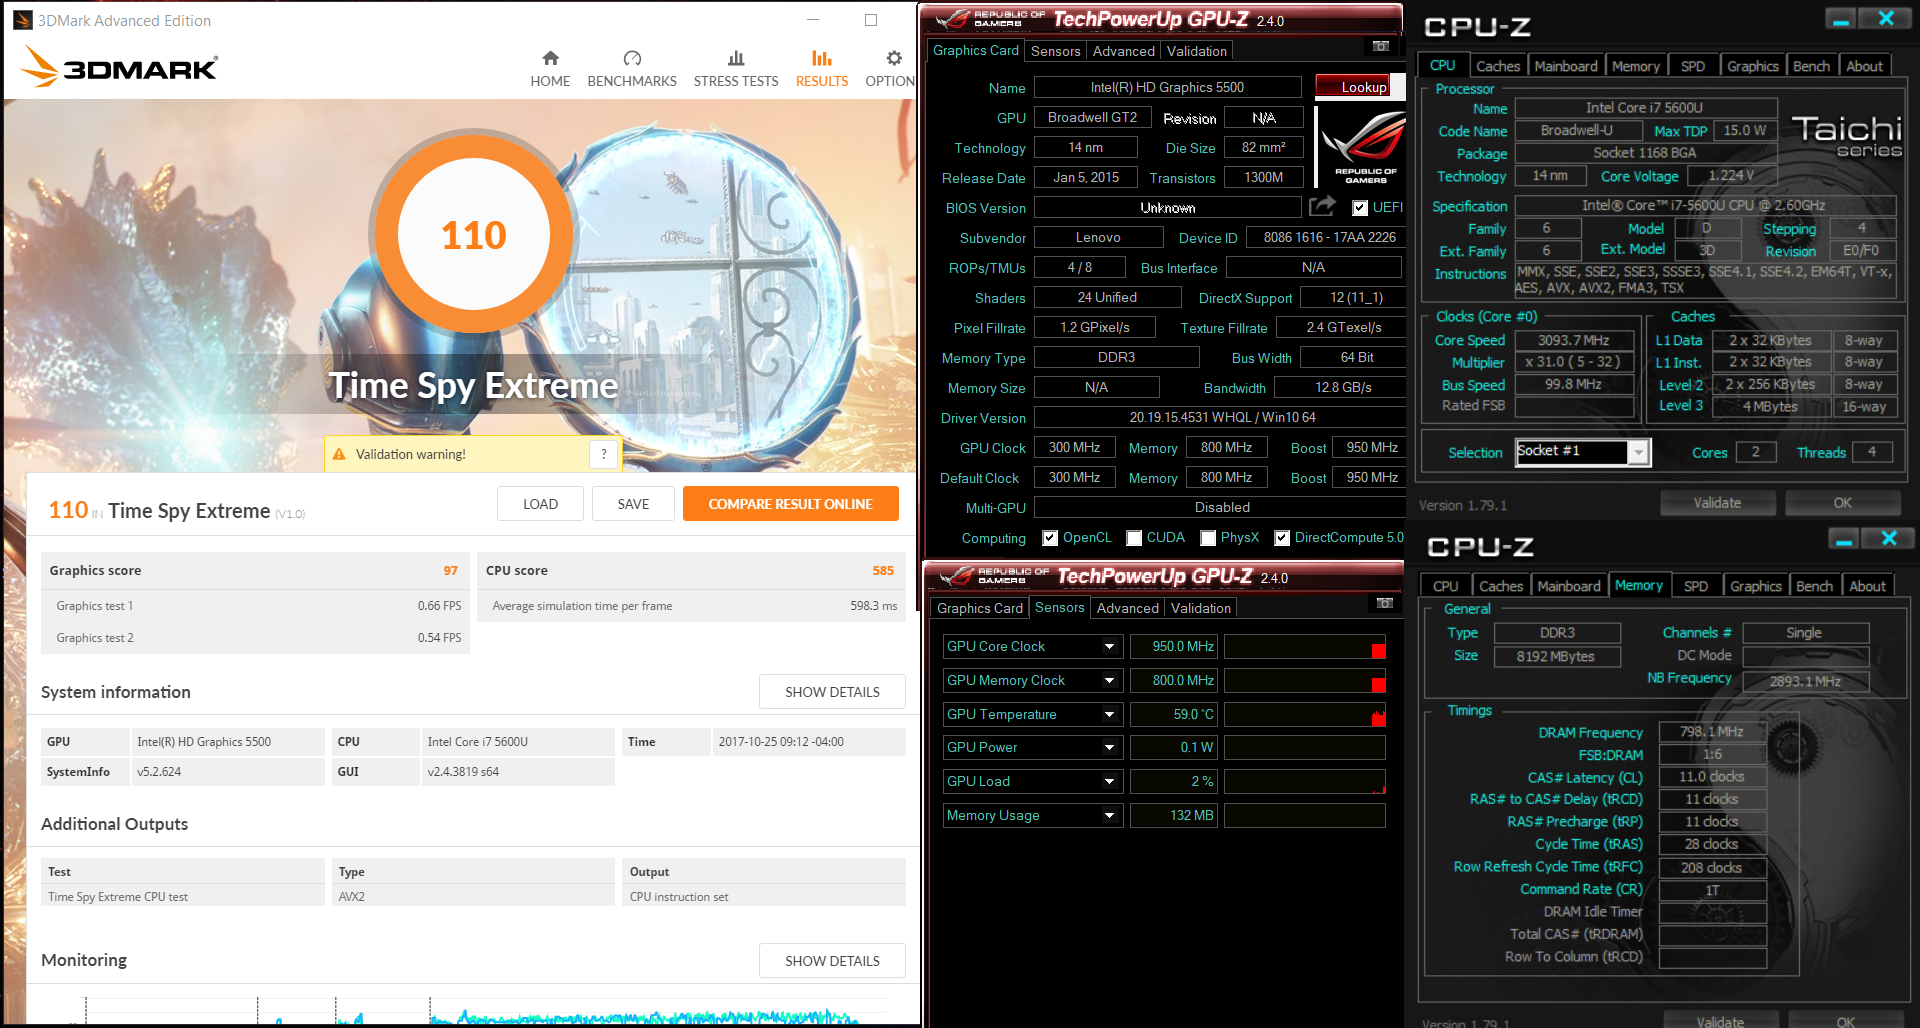Image resolution: width=1920 pixels, height=1028 pixels.
Task: Click the GPU name field Intel(R) HD Graphics 5500
Action: [1167, 88]
